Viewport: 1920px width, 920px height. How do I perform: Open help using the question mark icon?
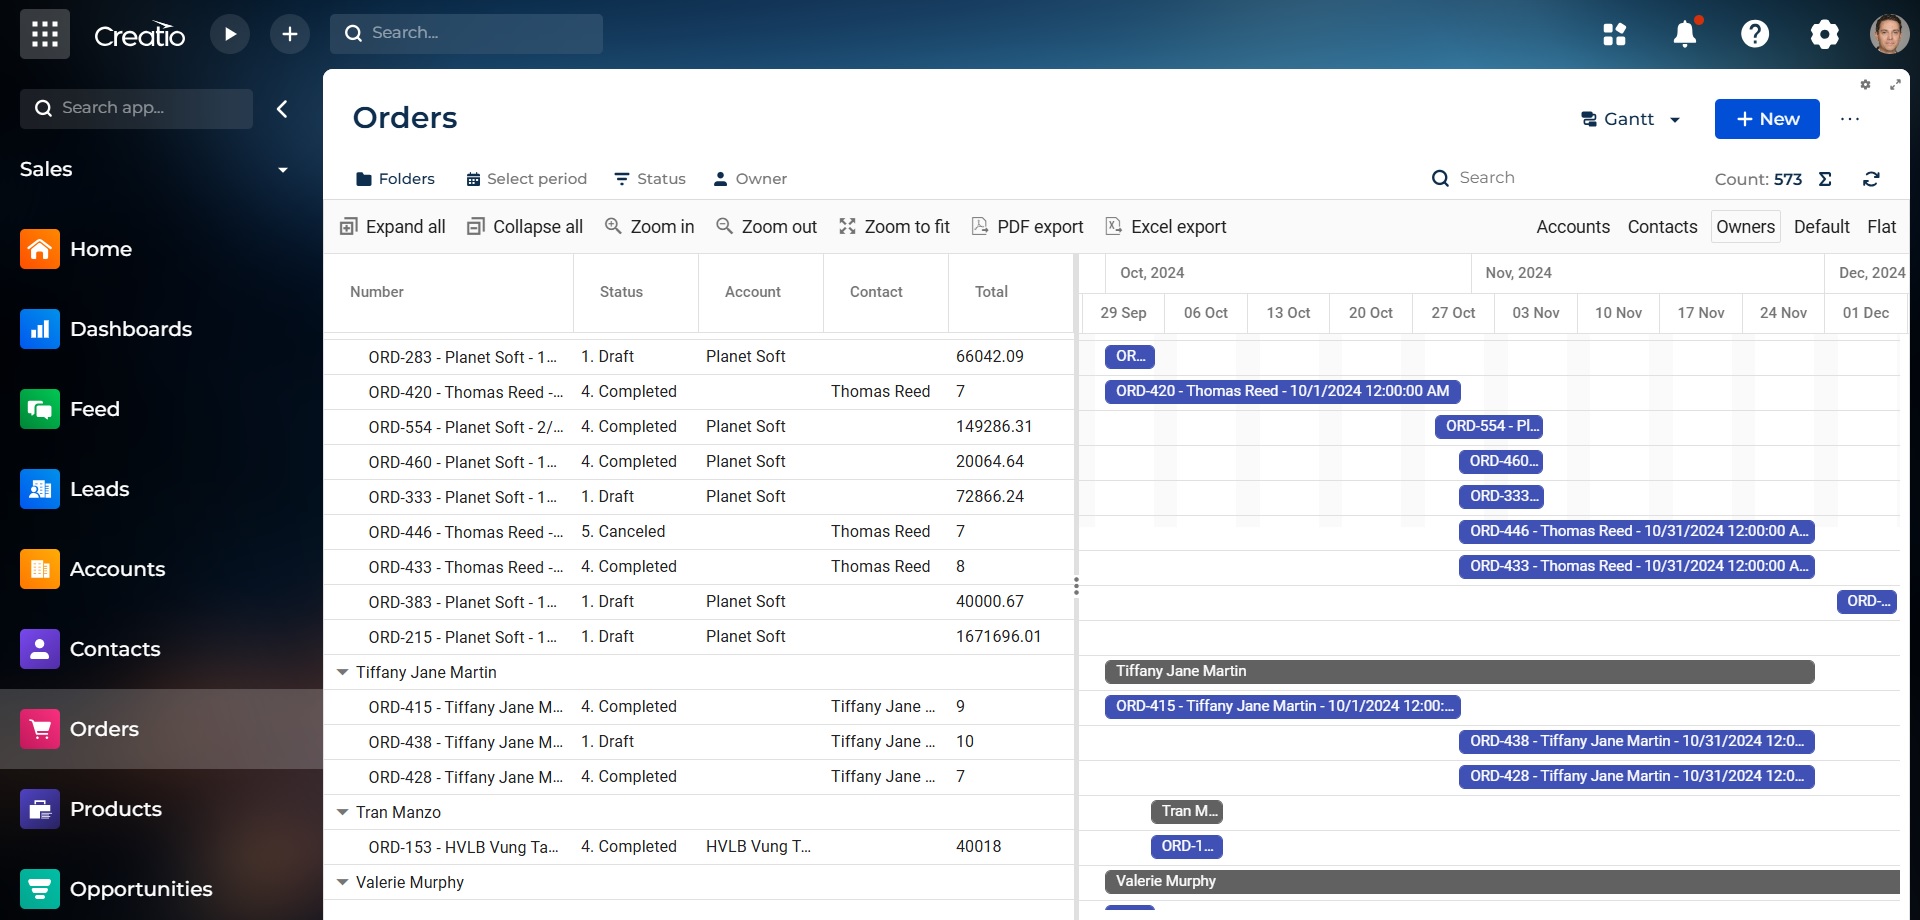click(1754, 33)
